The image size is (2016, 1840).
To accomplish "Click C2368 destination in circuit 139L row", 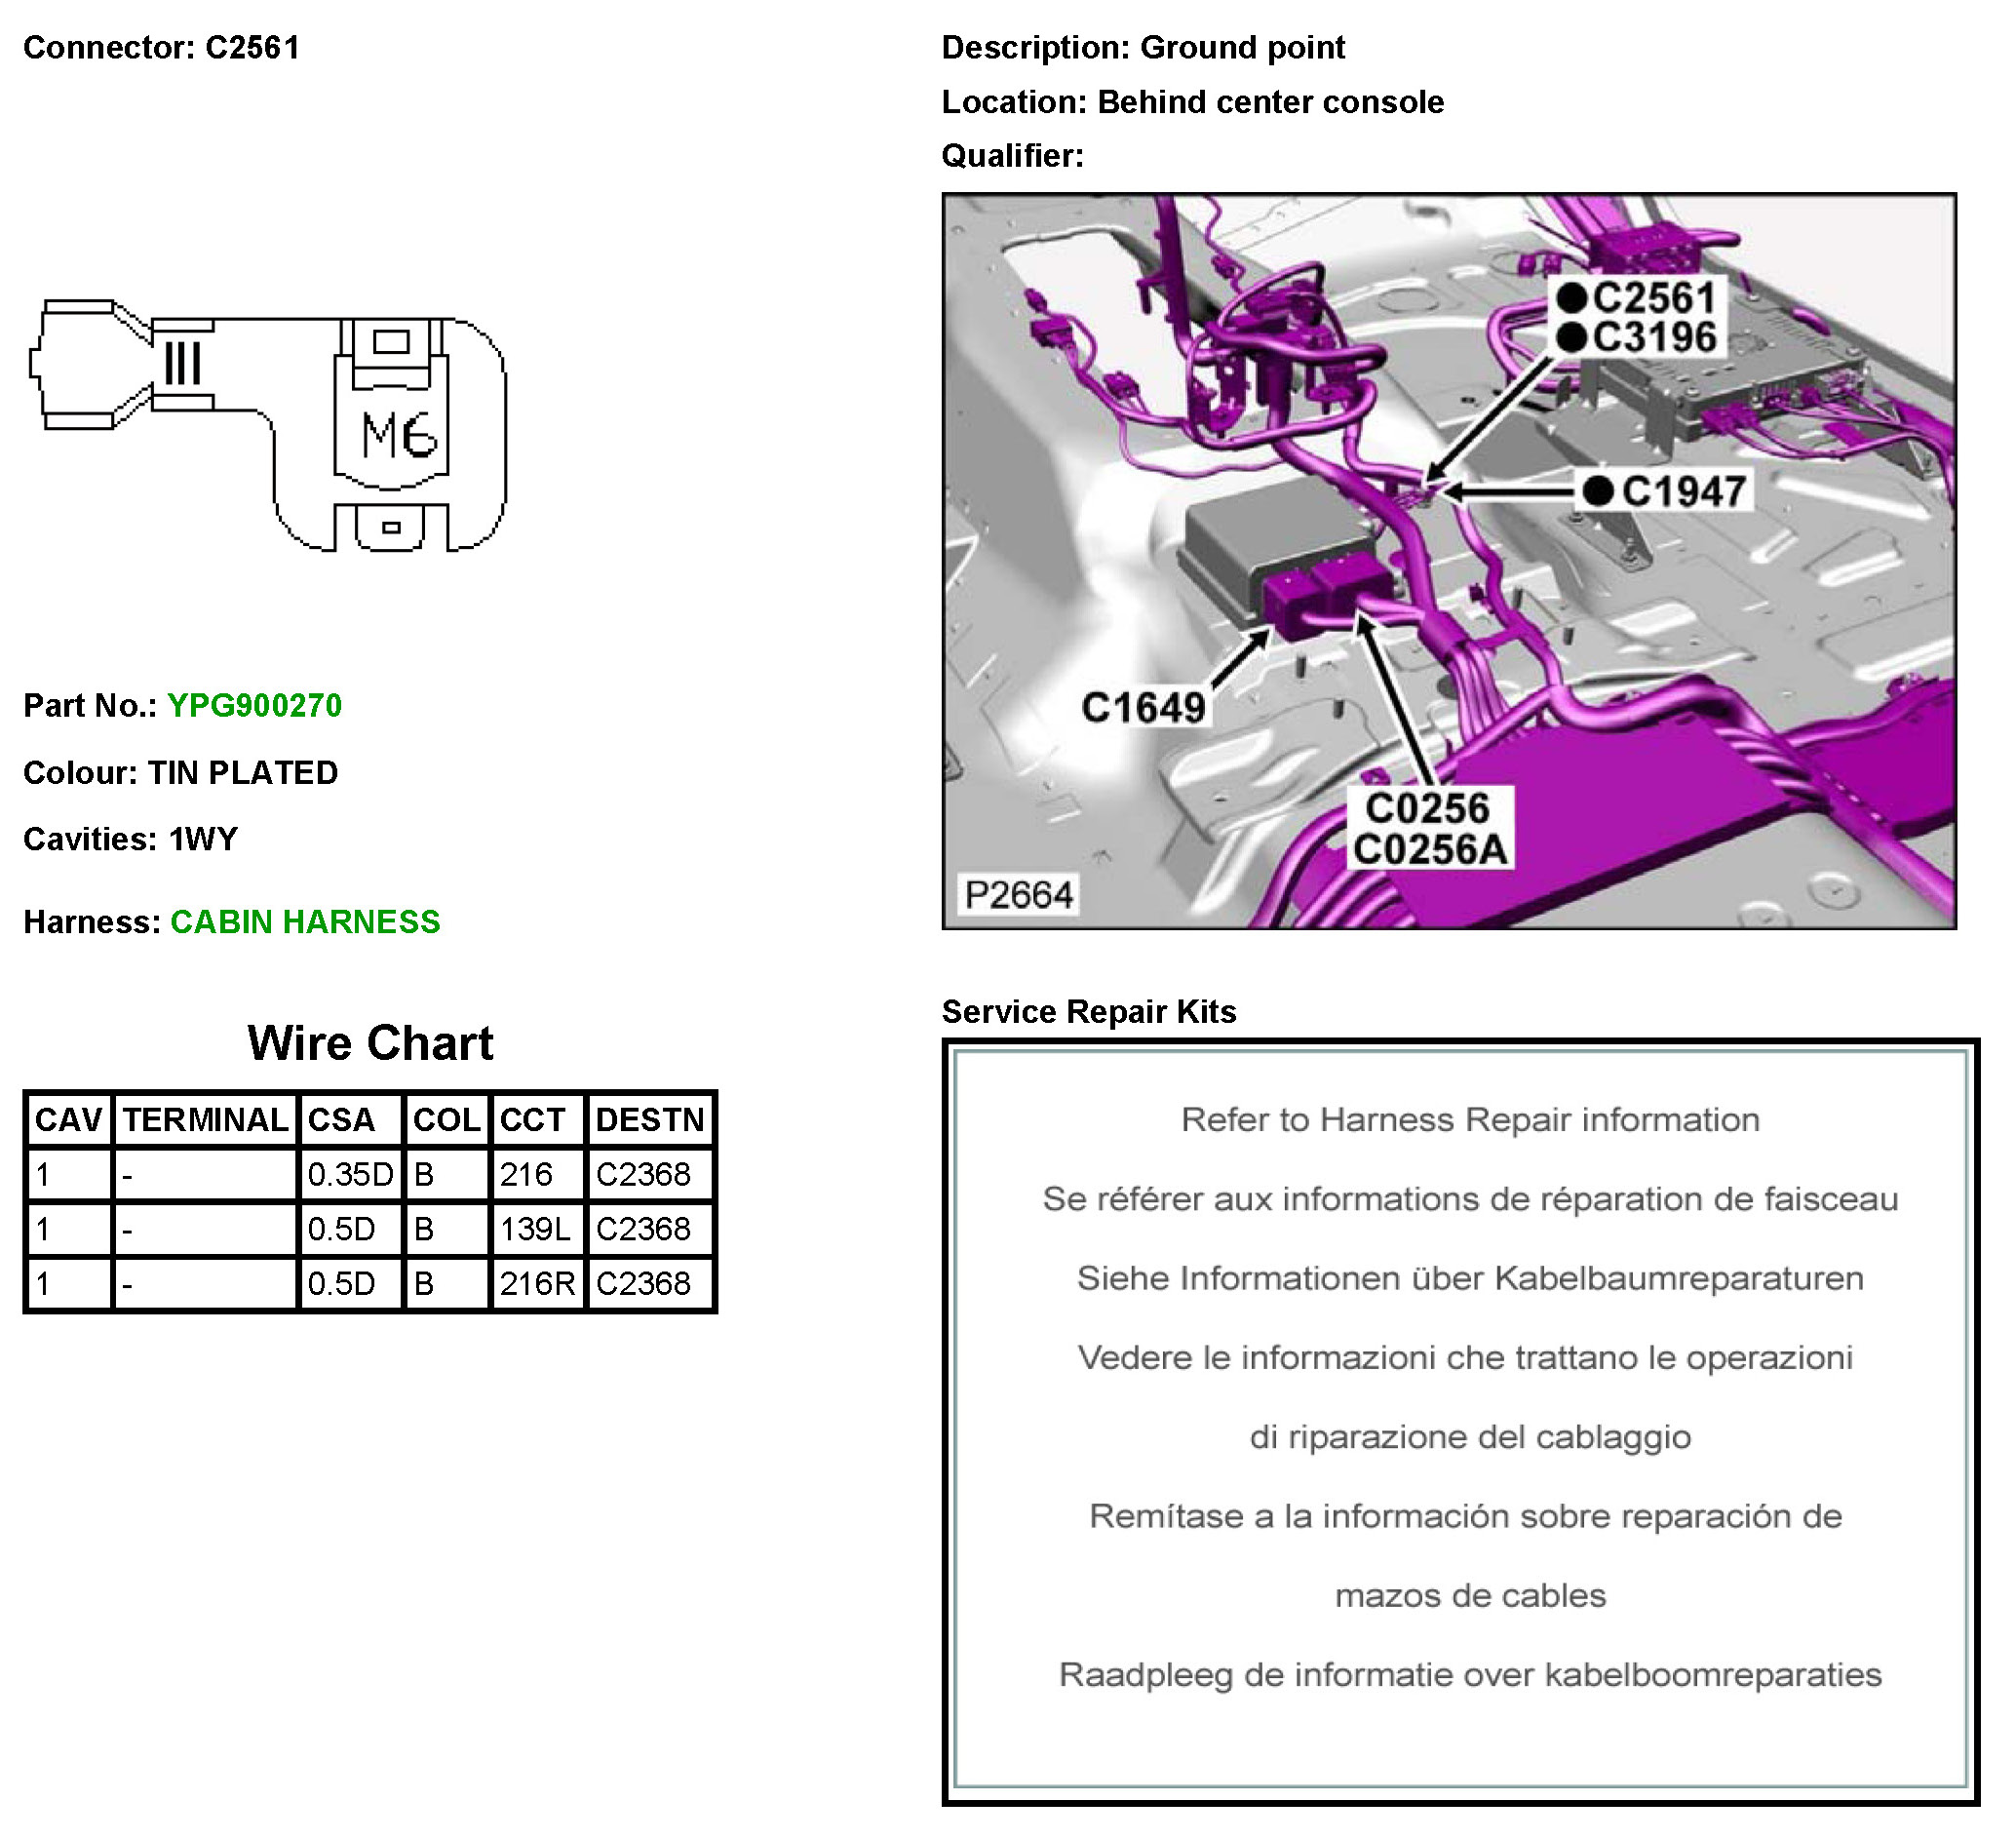I will [x=643, y=1229].
